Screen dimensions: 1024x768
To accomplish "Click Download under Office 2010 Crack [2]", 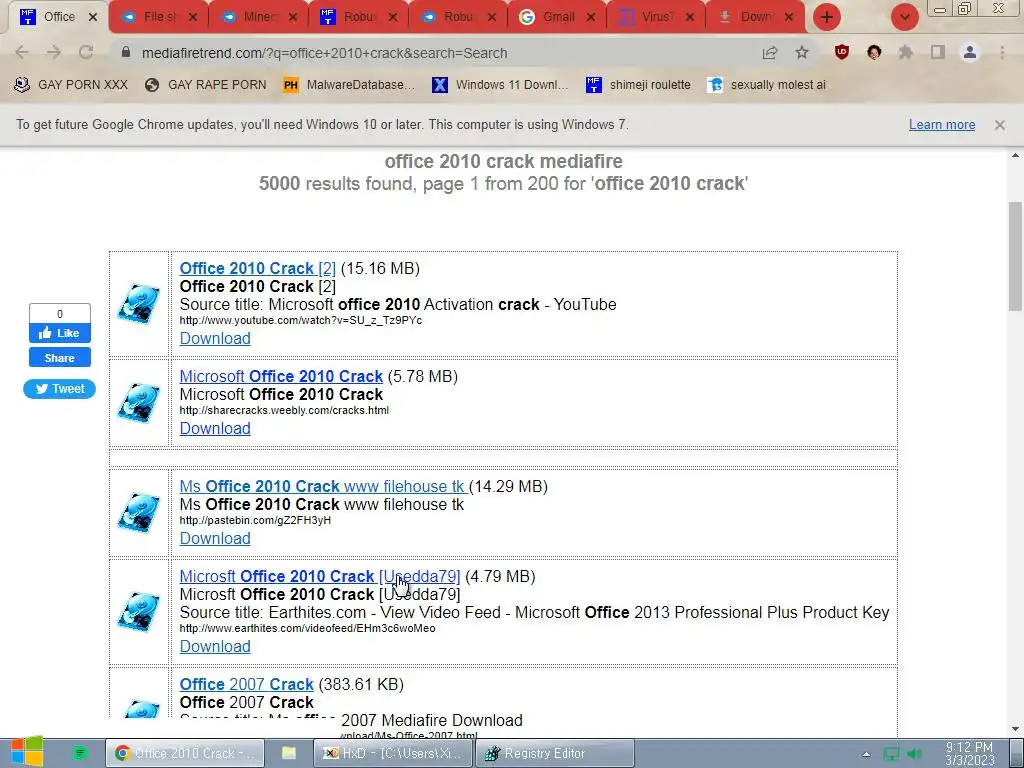I will (x=215, y=338).
